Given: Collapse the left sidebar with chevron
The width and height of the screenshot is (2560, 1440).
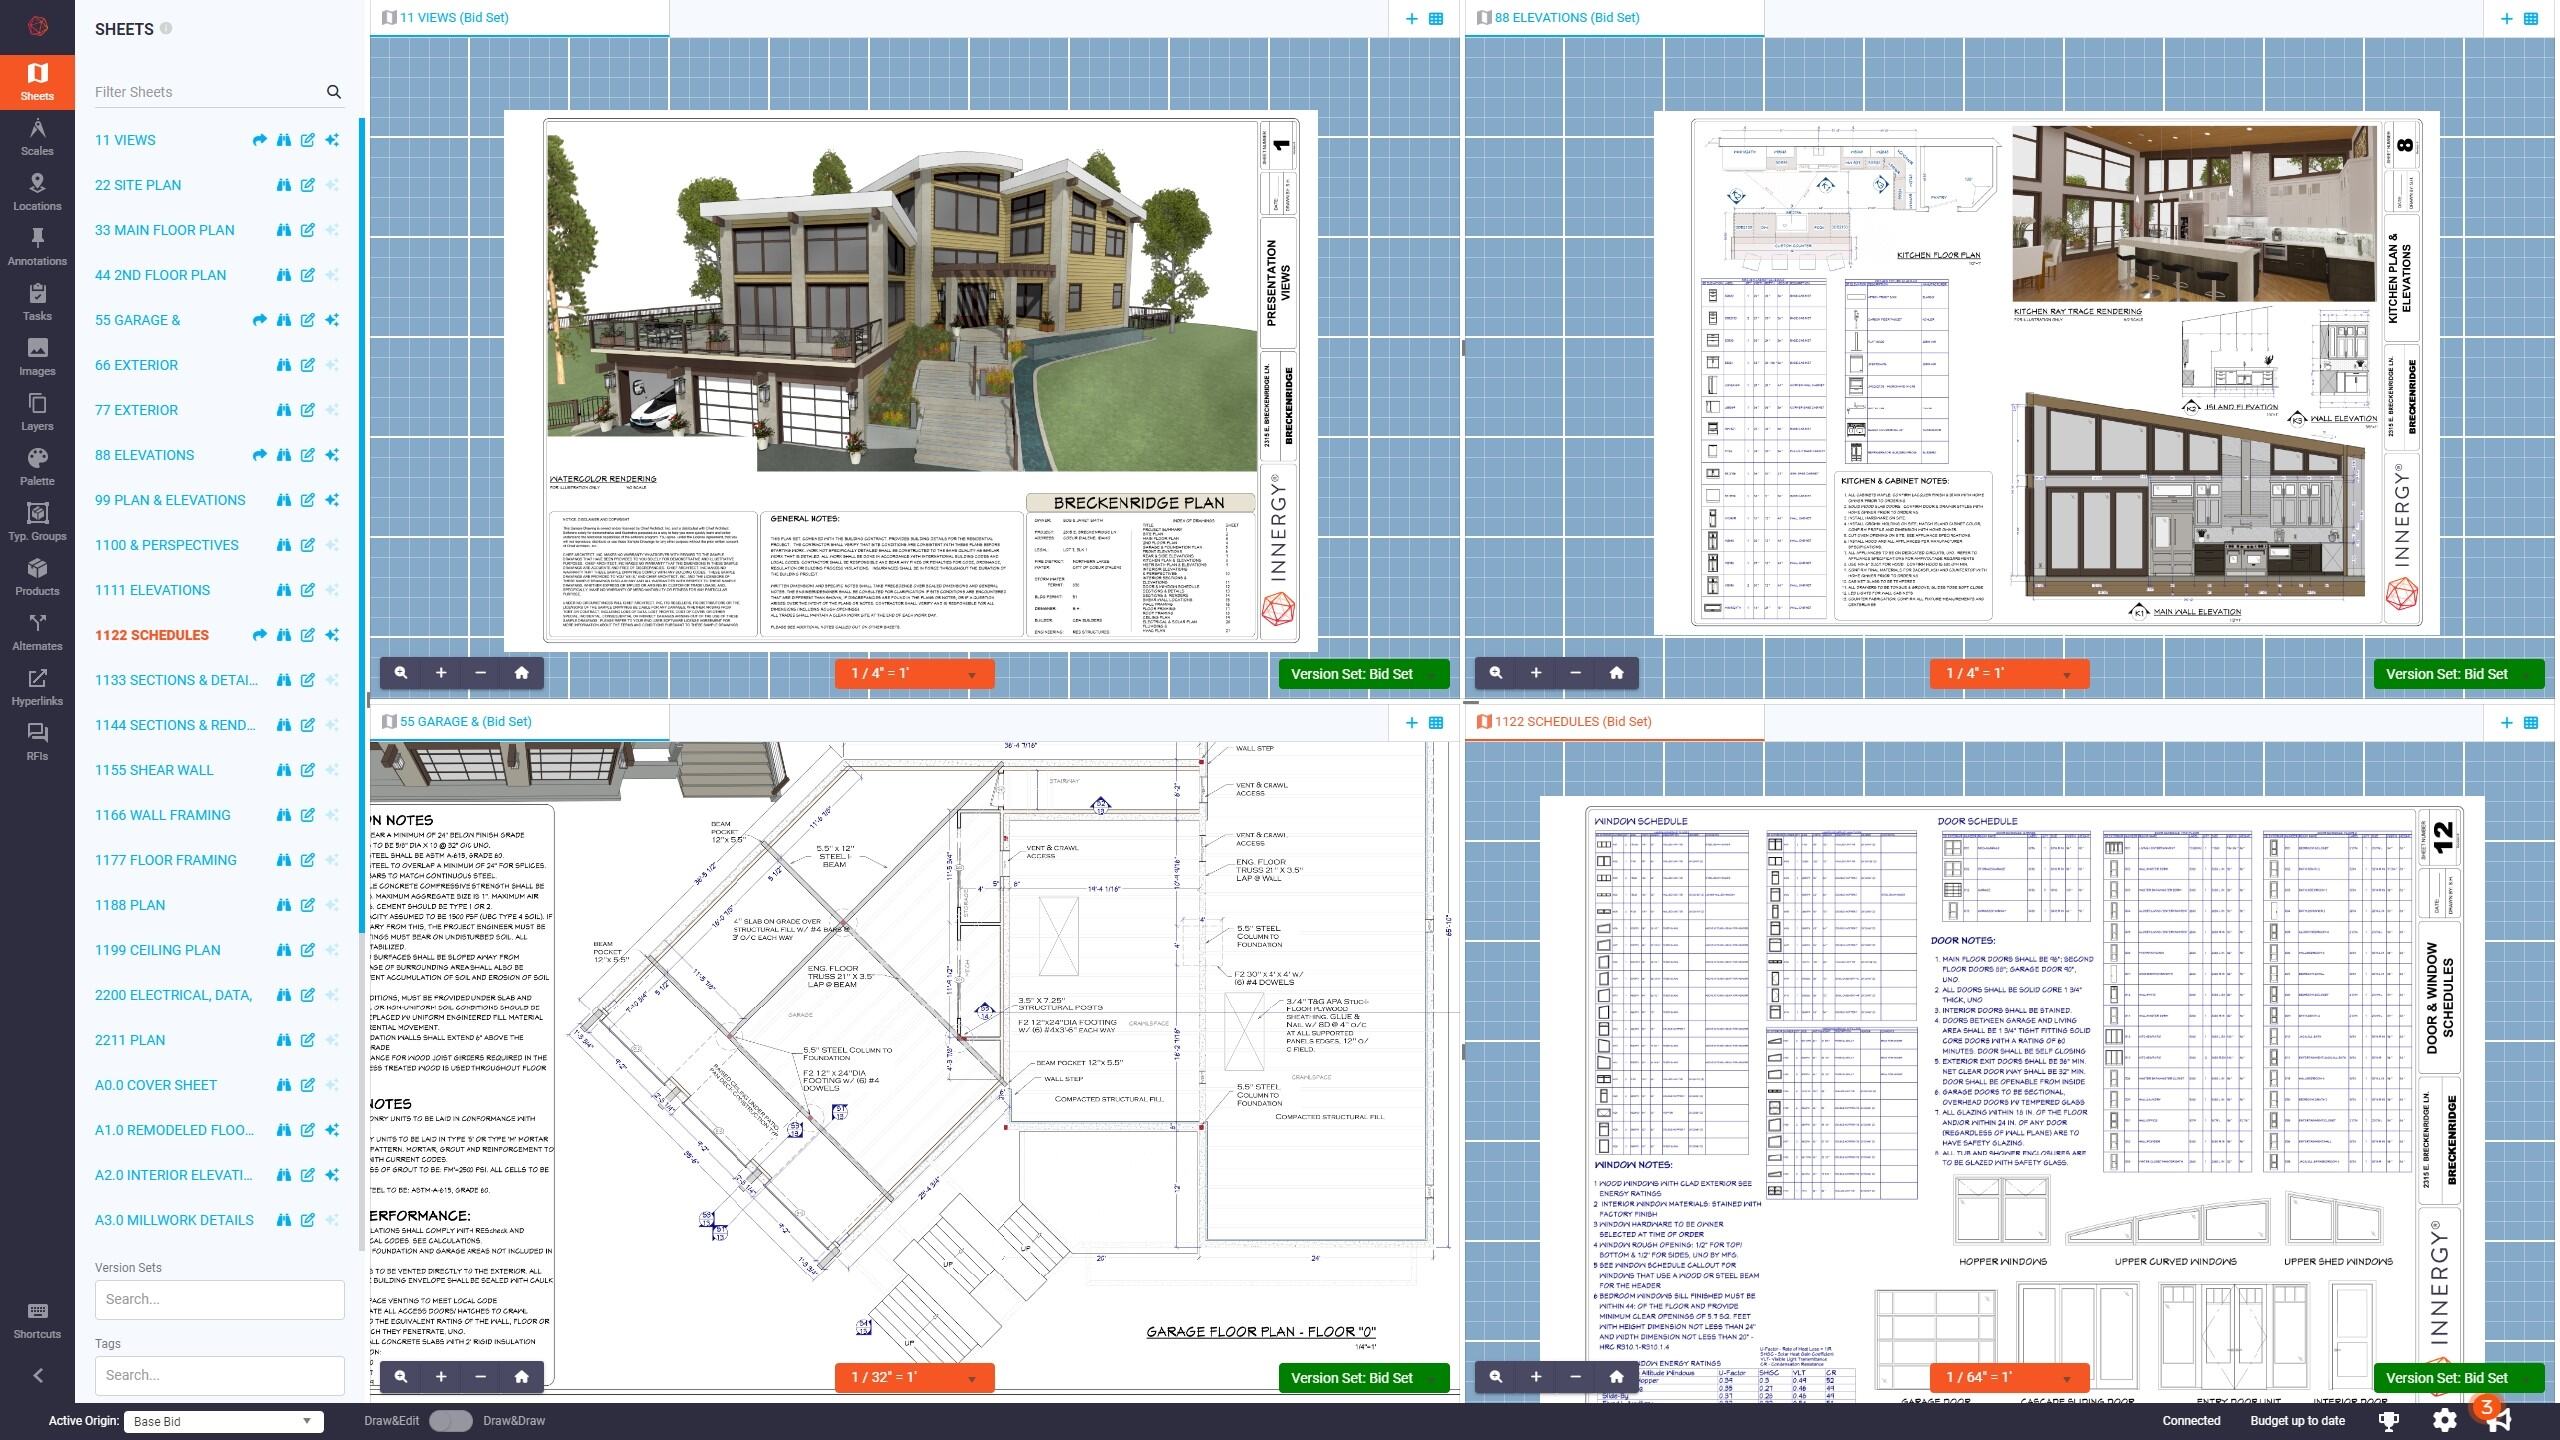Looking at the screenshot, I should (x=37, y=1376).
